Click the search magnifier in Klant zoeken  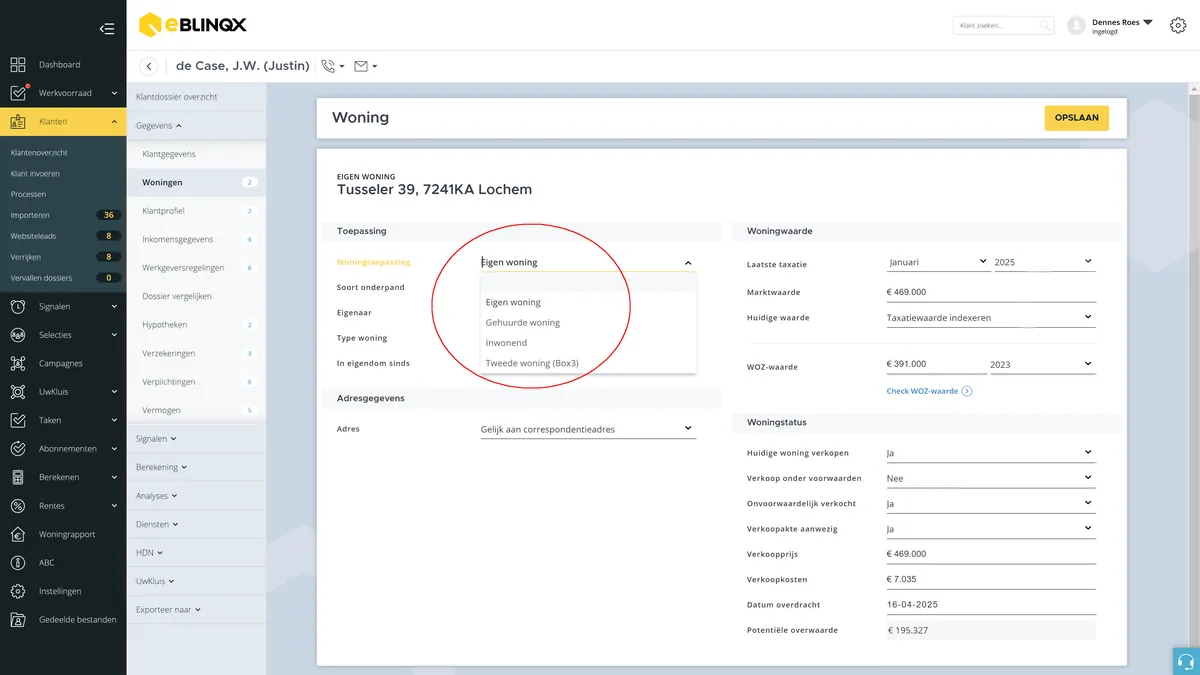(1043, 26)
